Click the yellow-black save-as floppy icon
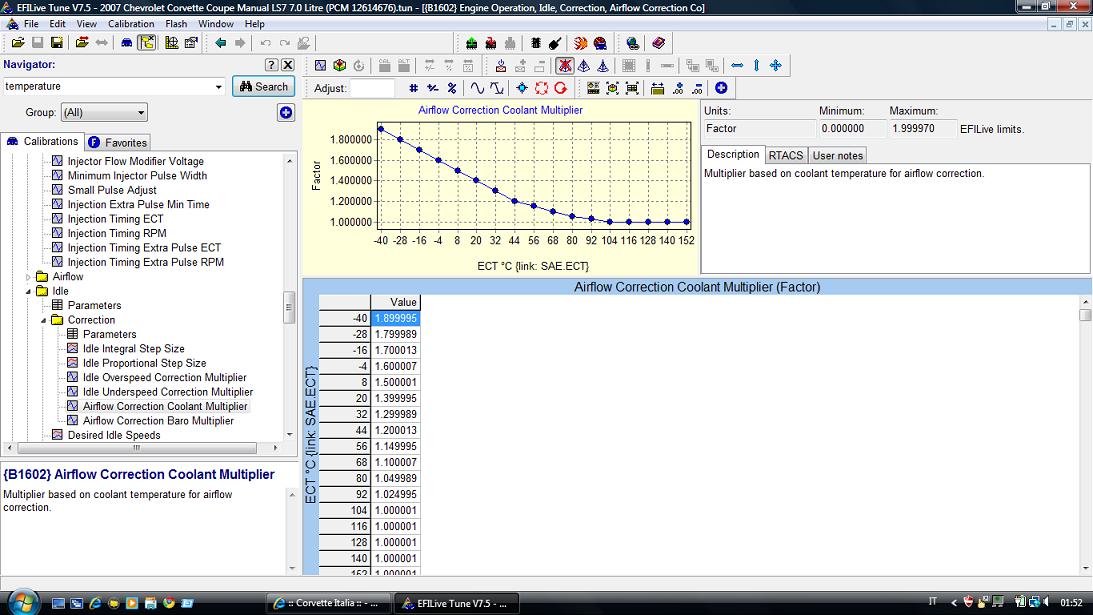The width and height of the screenshot is (1093, 615). 57,43
